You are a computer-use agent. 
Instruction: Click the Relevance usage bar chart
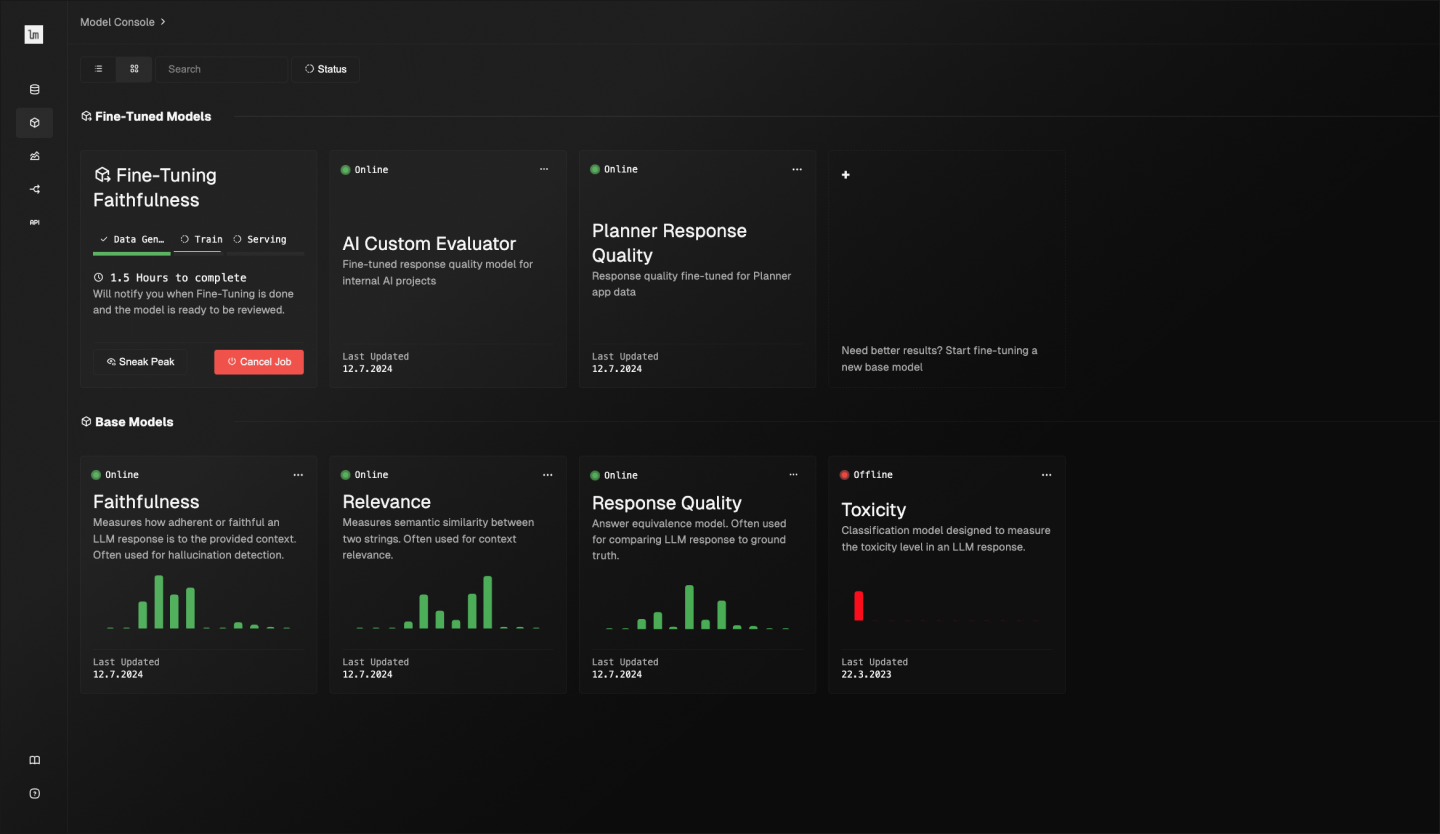448,602
